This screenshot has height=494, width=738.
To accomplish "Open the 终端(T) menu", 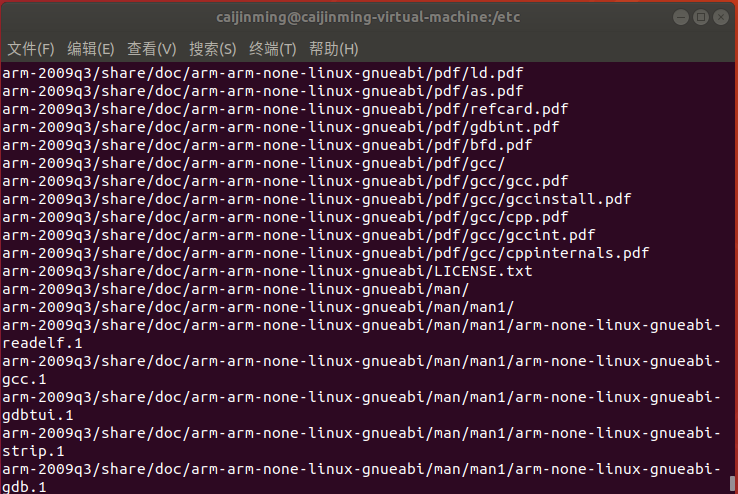I will point(273,49).
